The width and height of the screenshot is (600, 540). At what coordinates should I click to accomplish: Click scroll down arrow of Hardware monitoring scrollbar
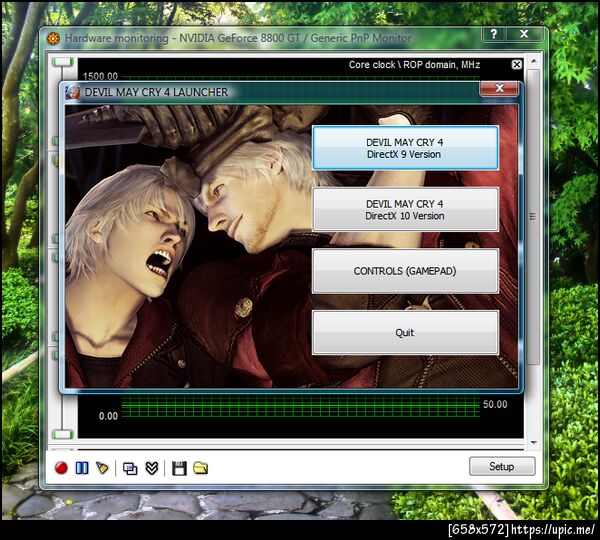[533, 443]
